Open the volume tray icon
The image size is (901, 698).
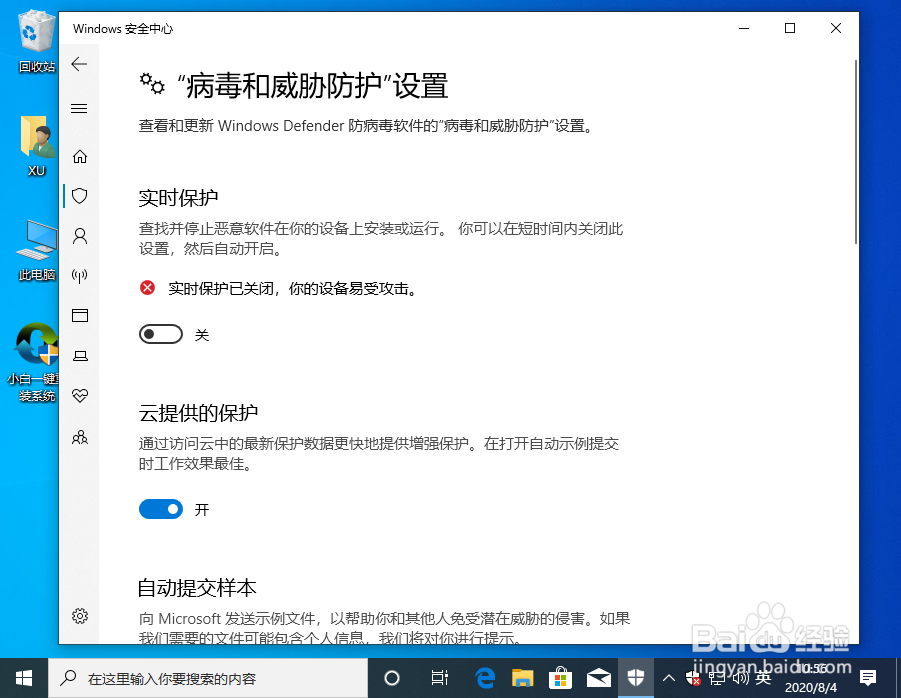click(x=741, y=678)
